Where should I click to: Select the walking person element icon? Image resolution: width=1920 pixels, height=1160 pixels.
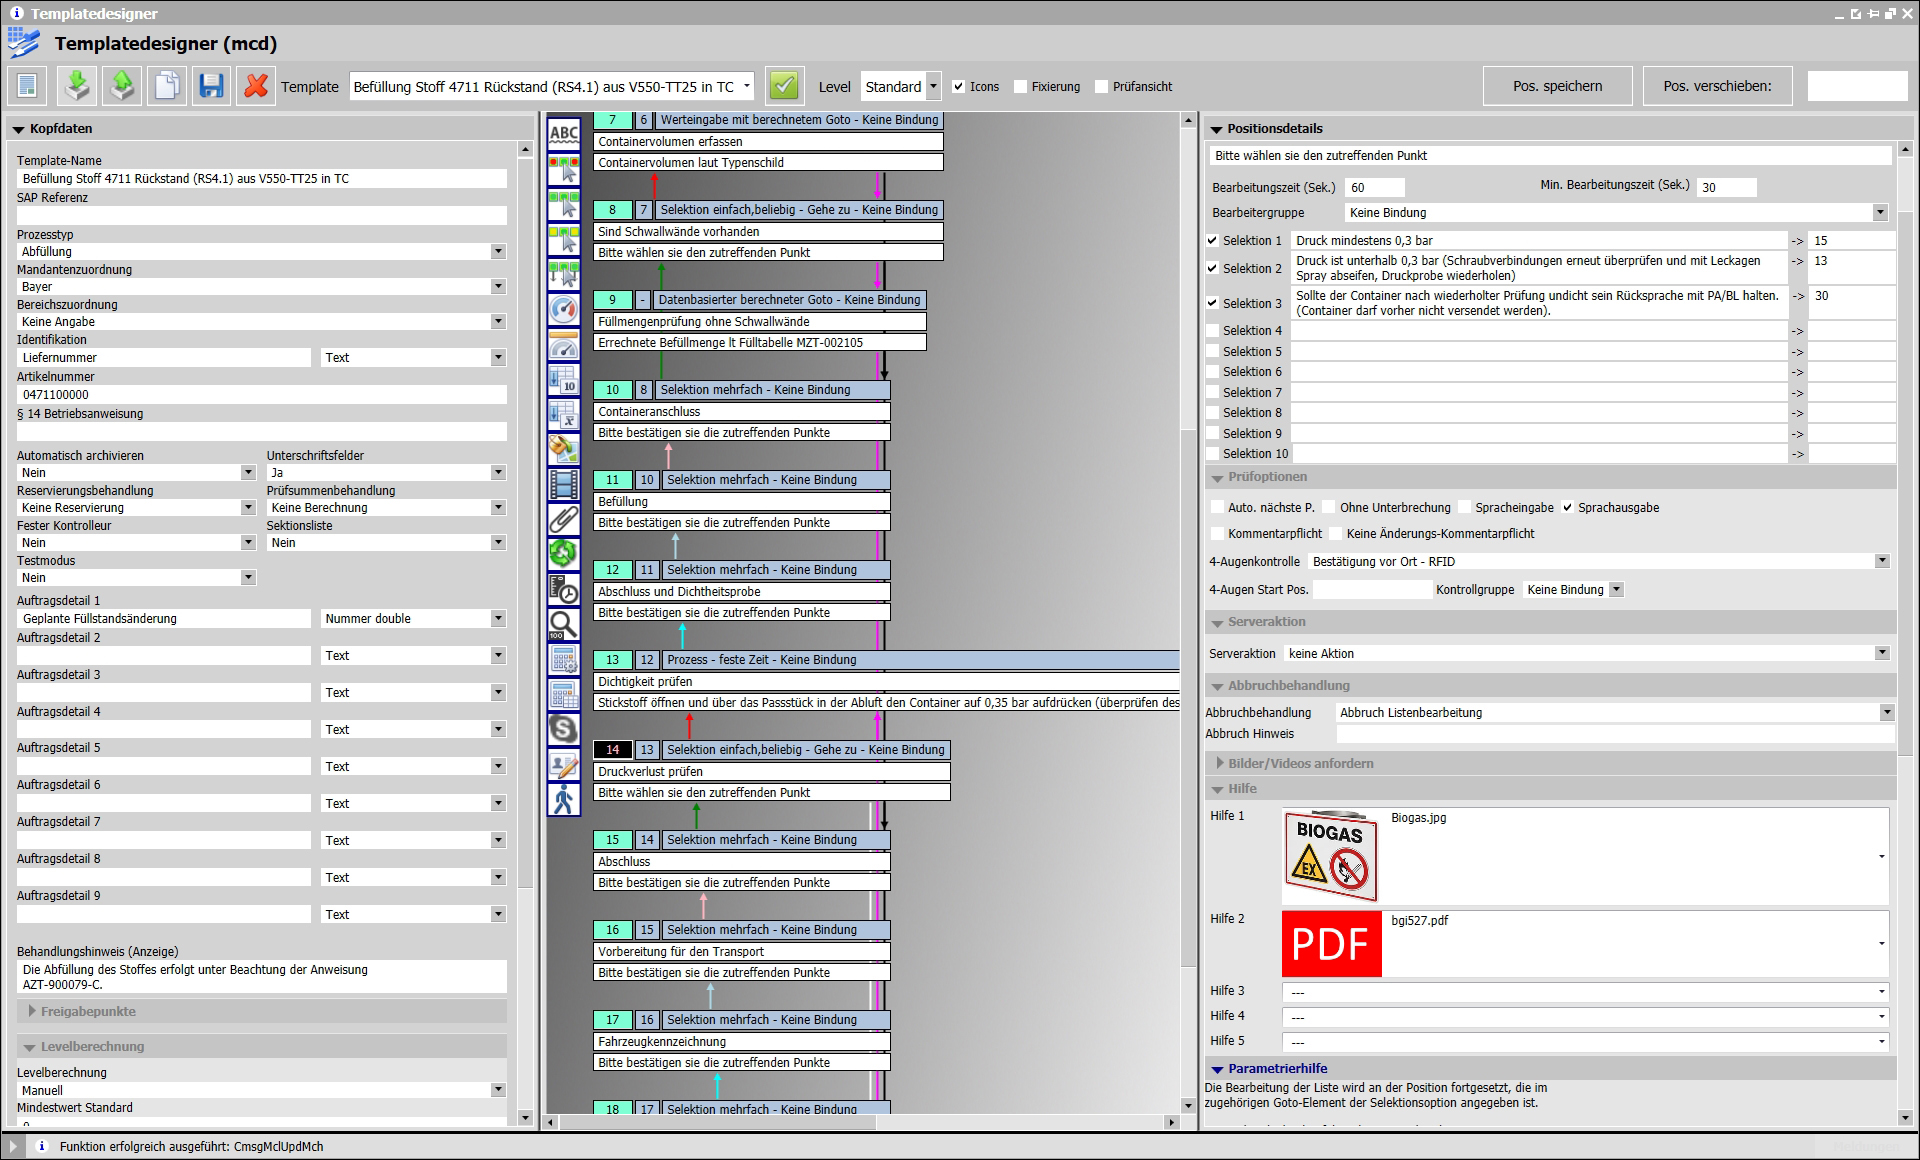coord(564,799)
